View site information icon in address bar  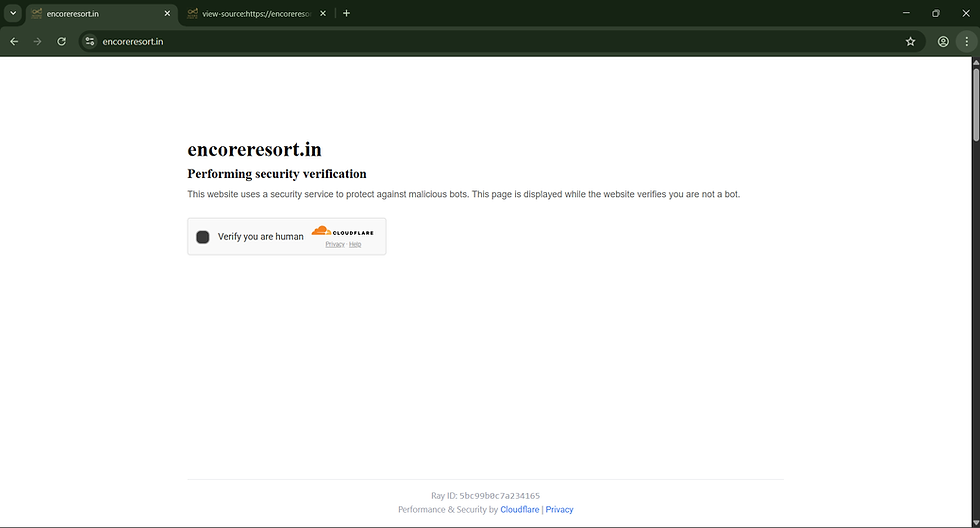[90, 41]
